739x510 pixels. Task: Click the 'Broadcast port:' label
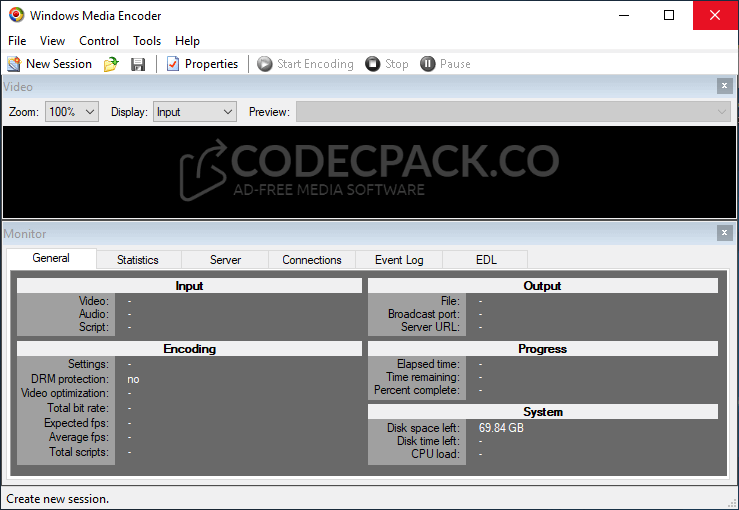coord(424,314)
